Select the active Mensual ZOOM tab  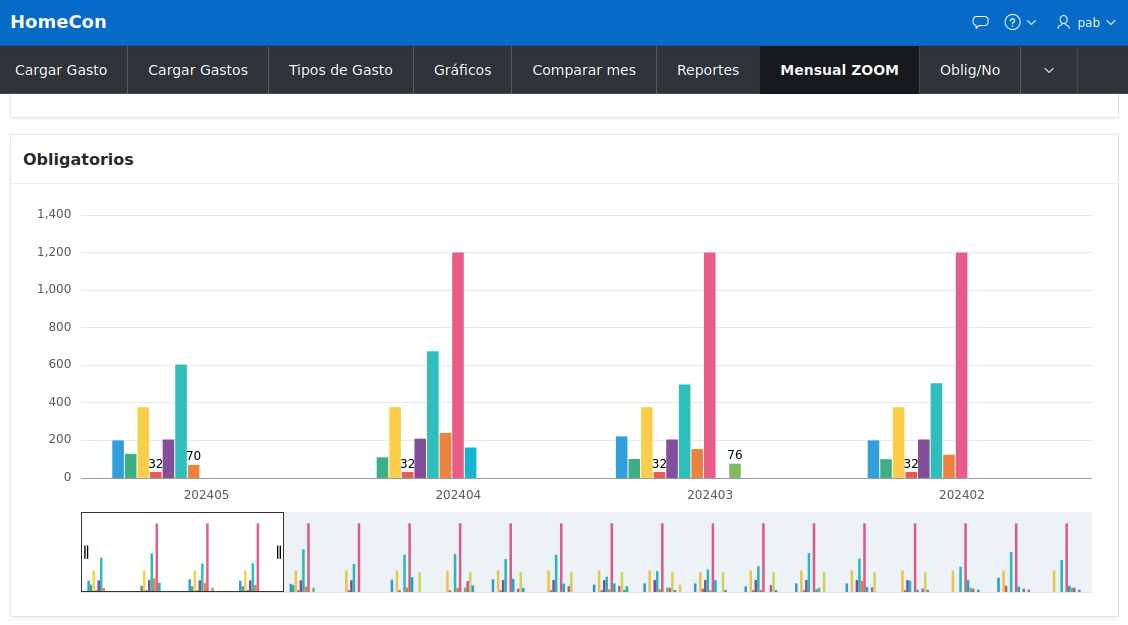(839, 70)
